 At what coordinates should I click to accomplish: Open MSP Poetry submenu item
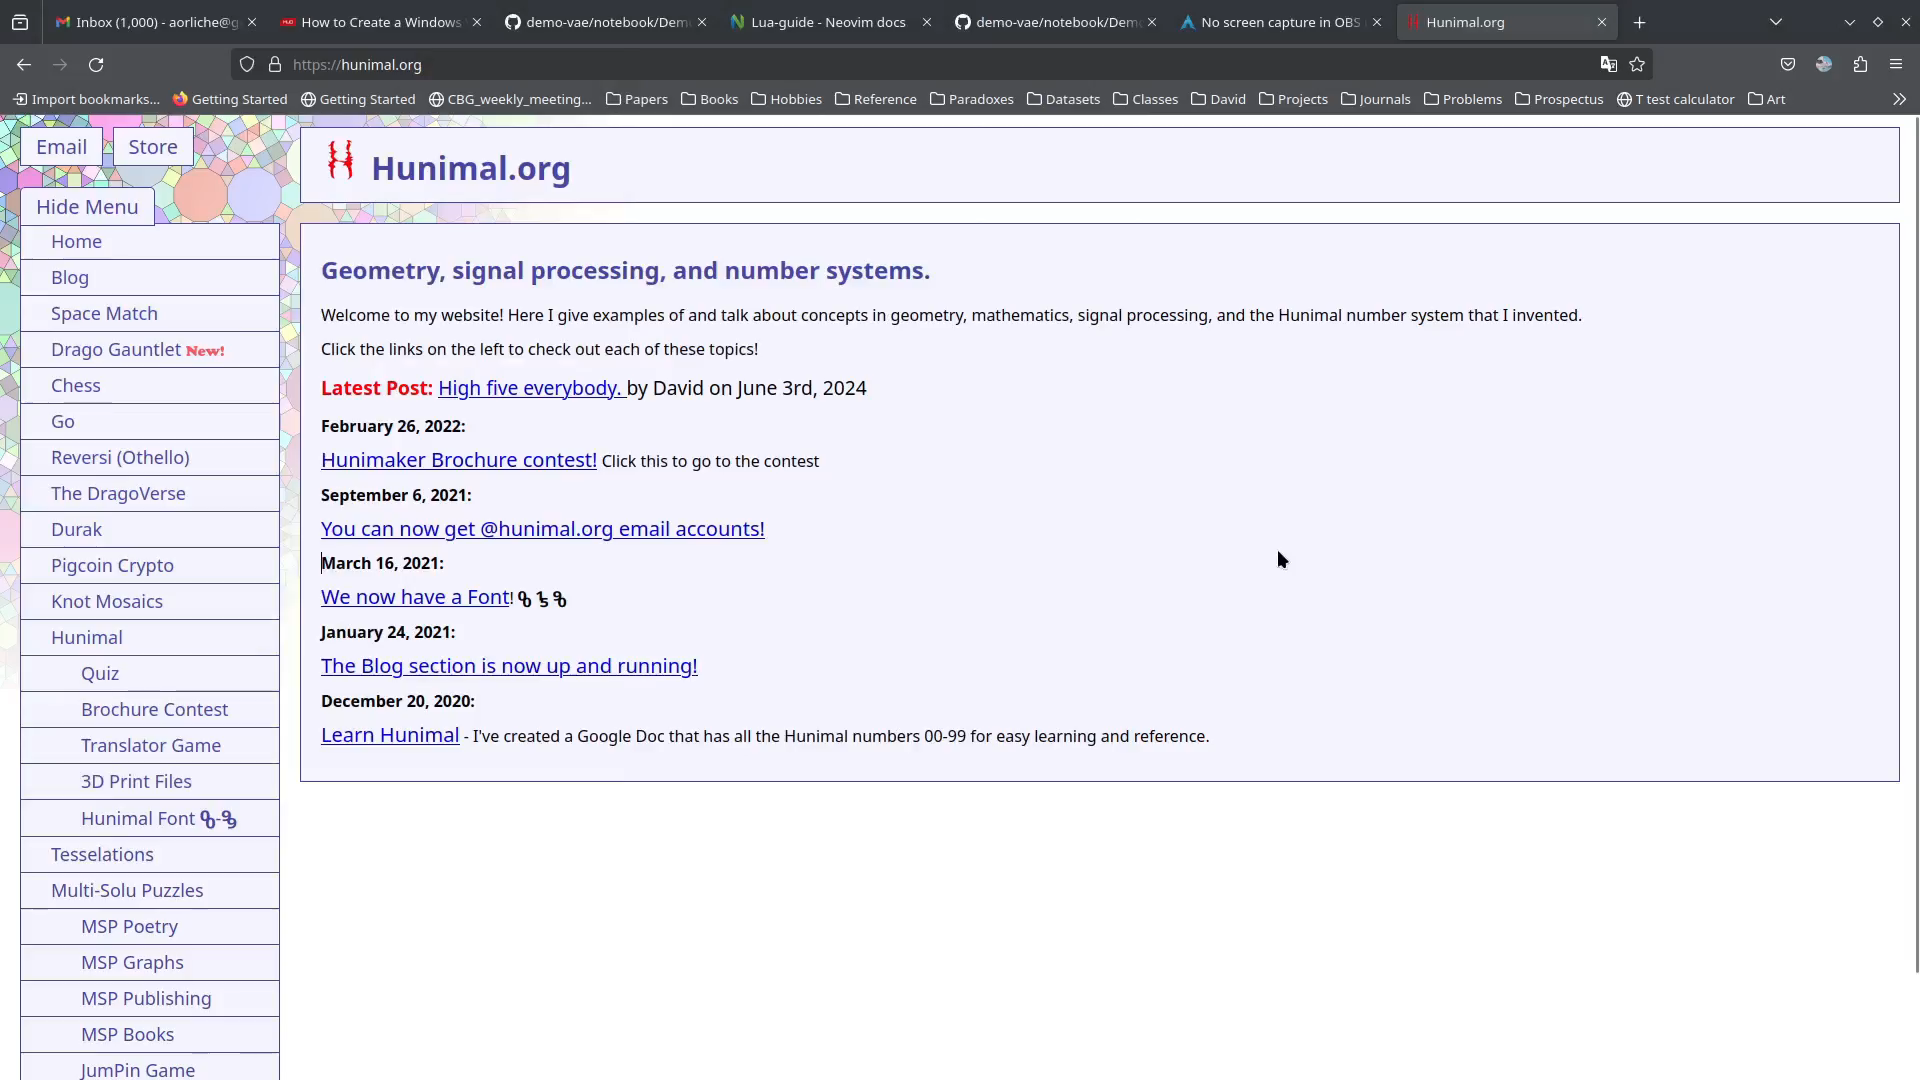pyautogui.click(x=150, y=927)
